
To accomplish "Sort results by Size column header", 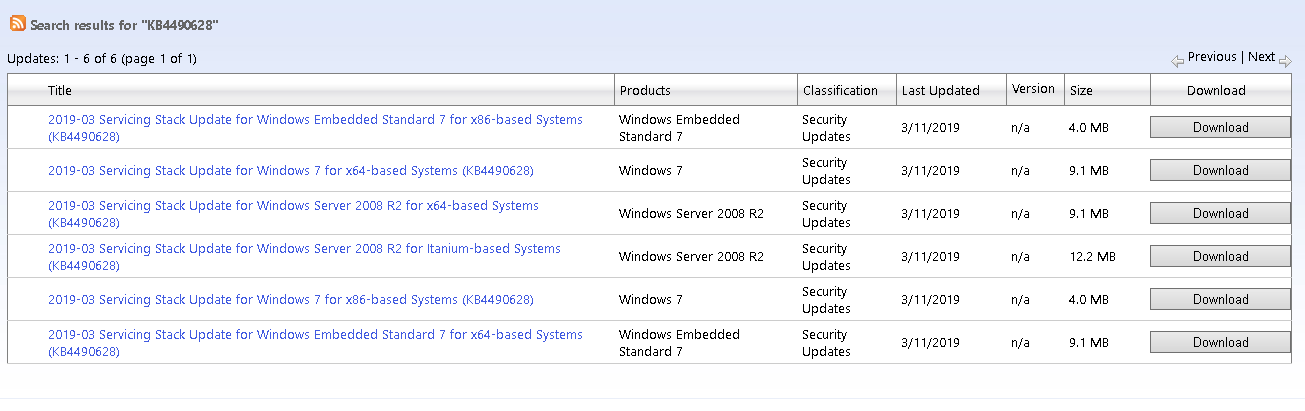I will [1081, 90].
